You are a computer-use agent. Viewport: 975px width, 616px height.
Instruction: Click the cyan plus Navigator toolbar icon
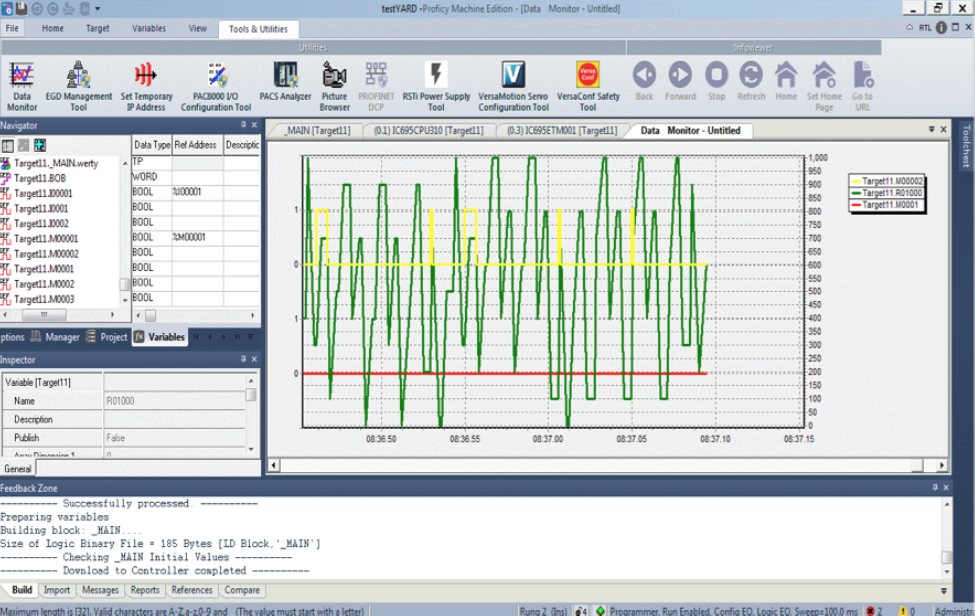click(40, 145)
